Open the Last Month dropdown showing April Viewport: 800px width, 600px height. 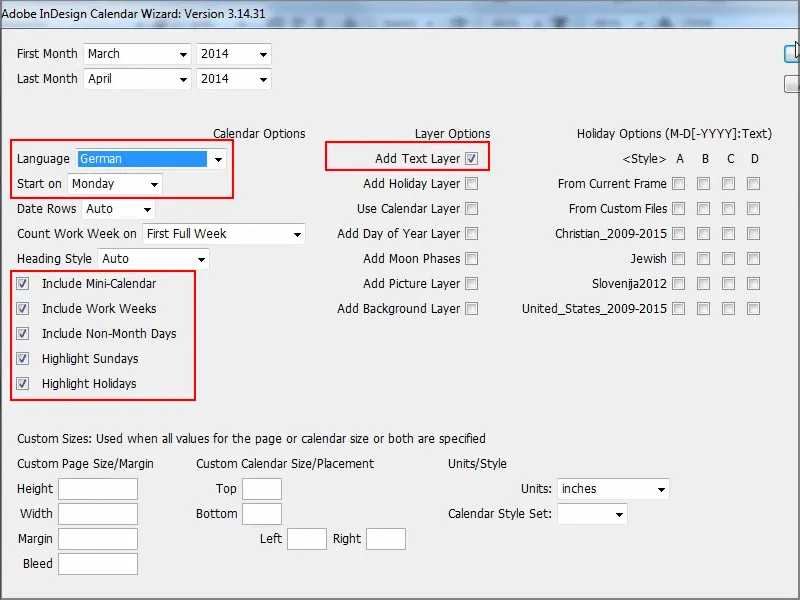[137, 79]
